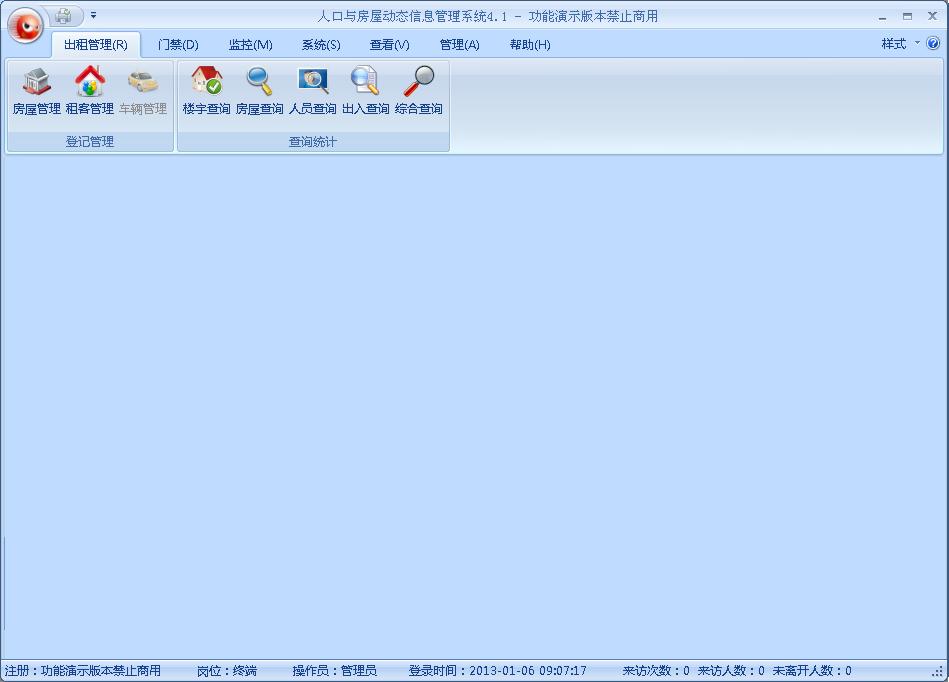Open the 样式 style dropdown

[x=900, y=44]
